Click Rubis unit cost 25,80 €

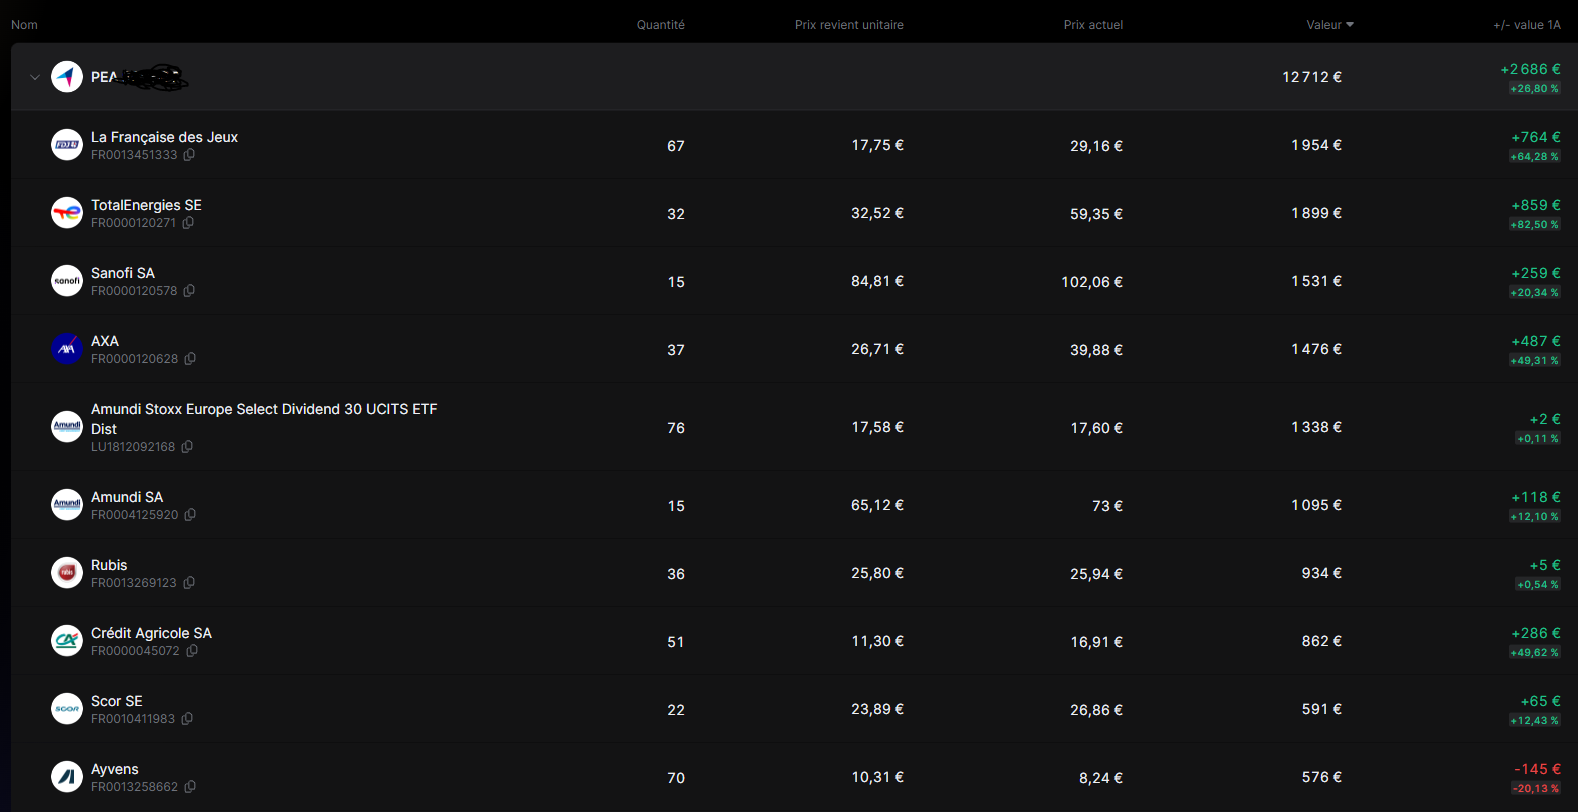tap(877, 573)
